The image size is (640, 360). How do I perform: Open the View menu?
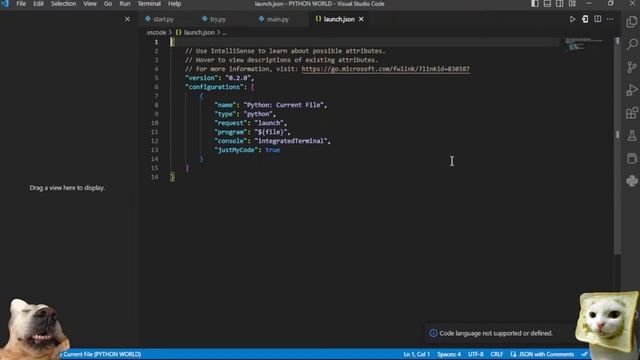click(x=90, y=4)
